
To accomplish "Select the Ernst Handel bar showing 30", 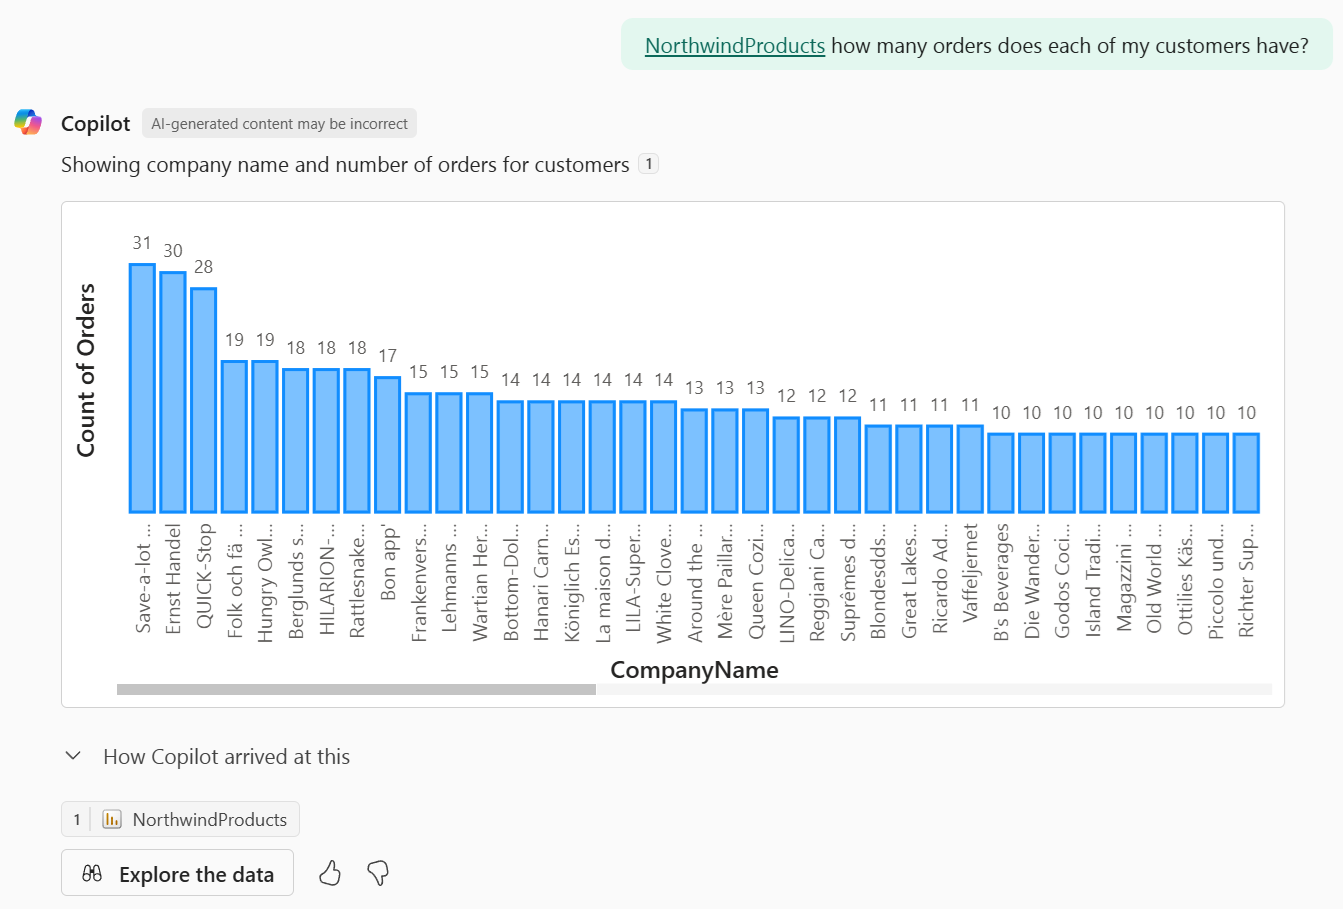I will pyautogui.click(x=173, y=392).
